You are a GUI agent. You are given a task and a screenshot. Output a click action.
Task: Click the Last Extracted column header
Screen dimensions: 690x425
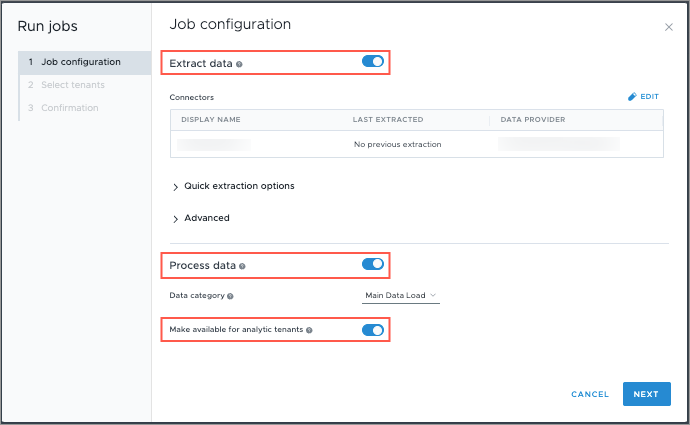[x=388, y=120]
